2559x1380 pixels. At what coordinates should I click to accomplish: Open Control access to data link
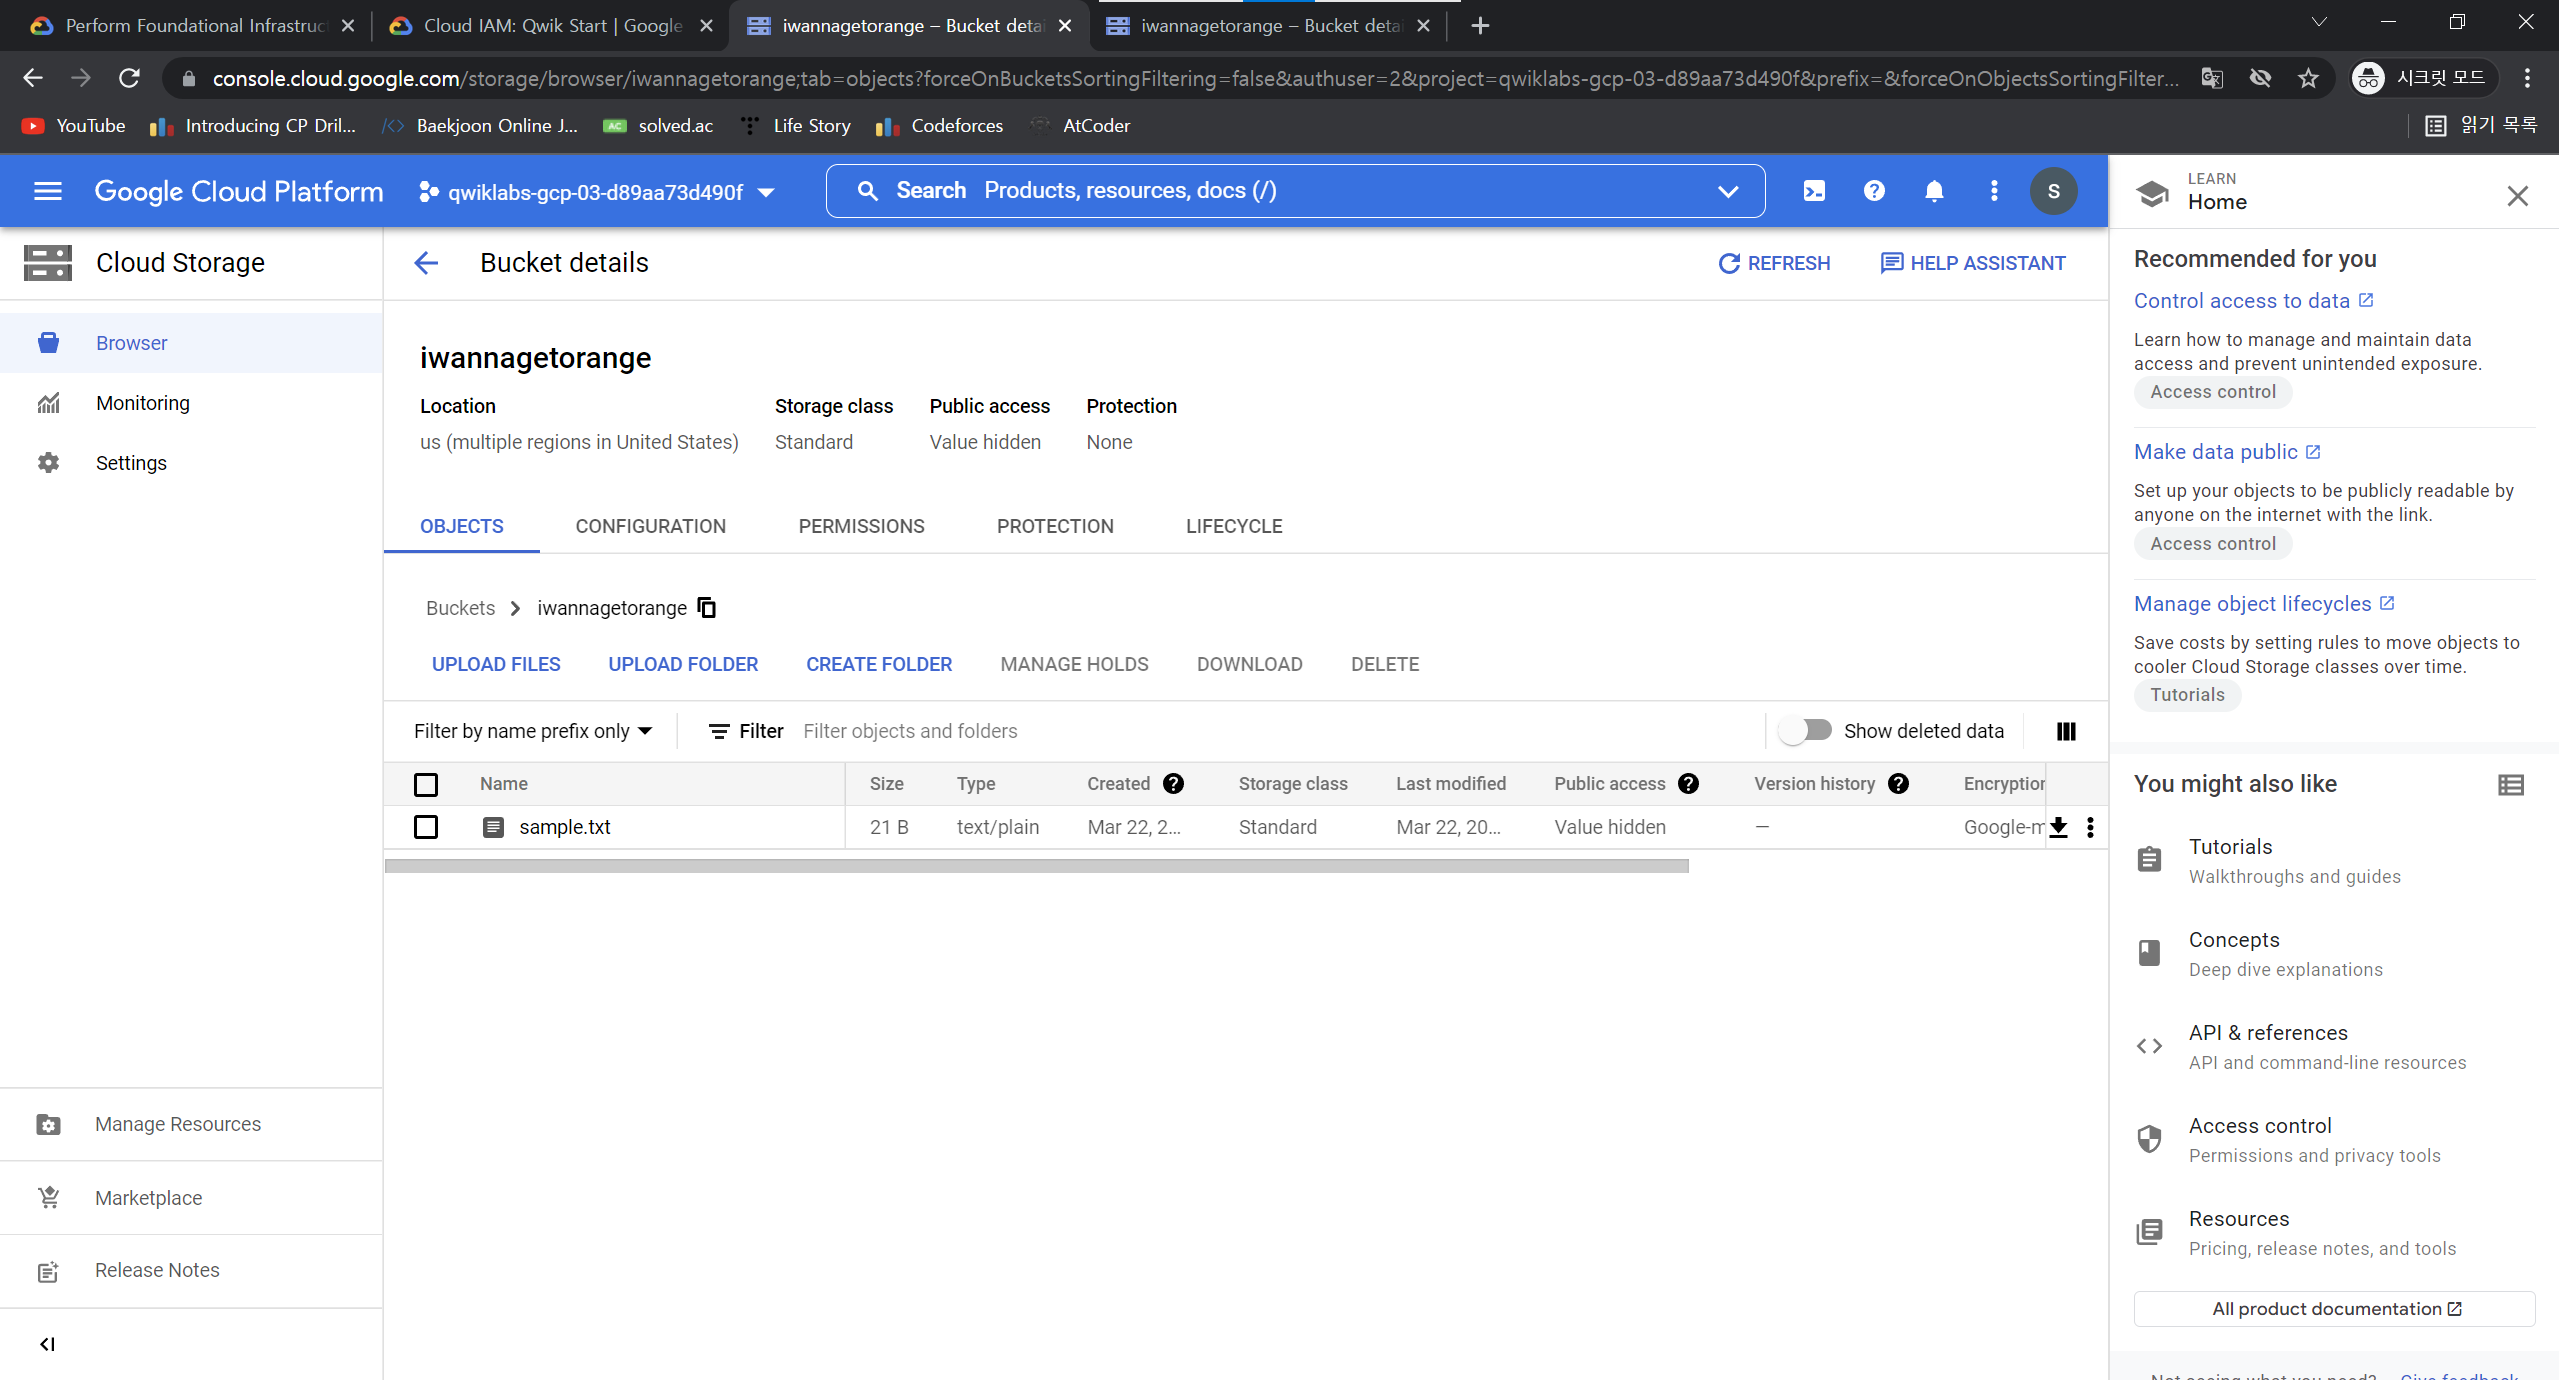(2241, 301)
